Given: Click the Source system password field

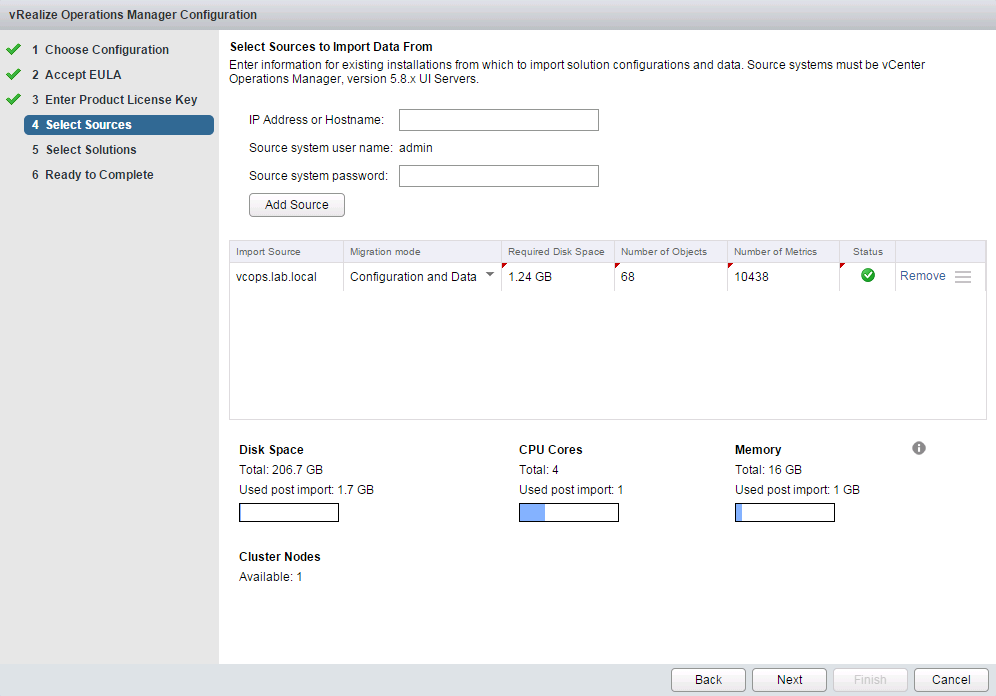Looking at the screenshot, I should point(498,177).
